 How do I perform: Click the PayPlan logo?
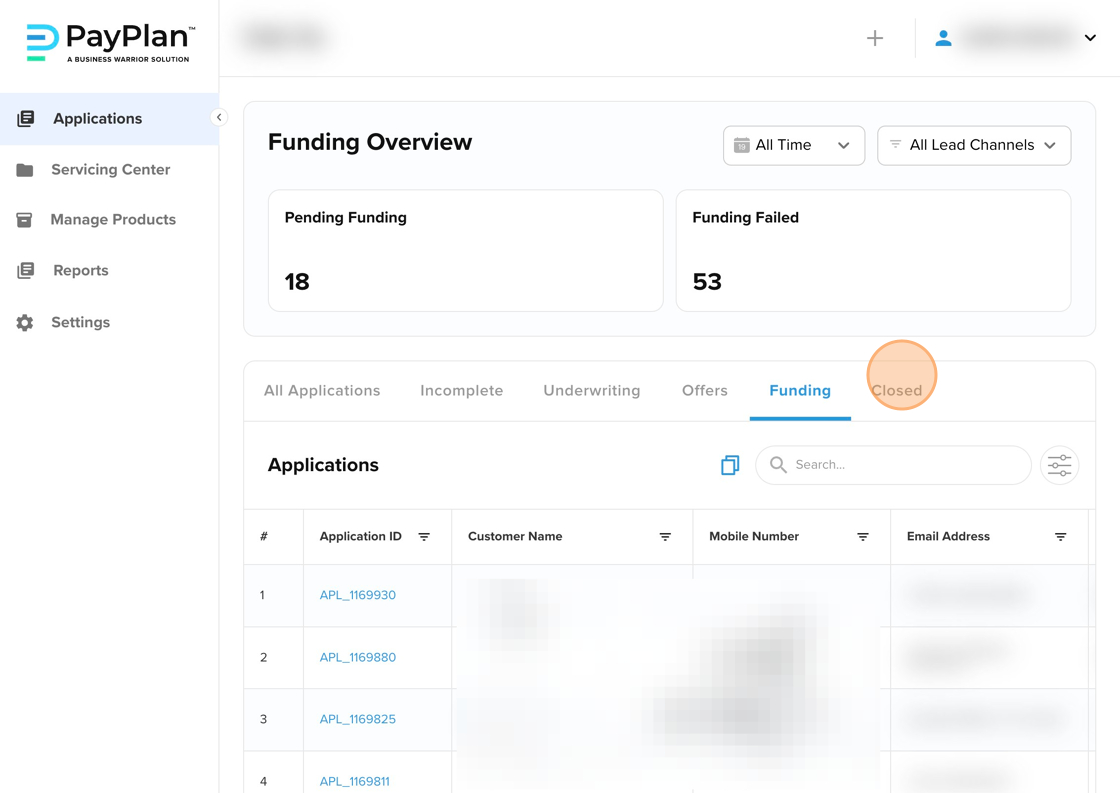pos(110,43)
